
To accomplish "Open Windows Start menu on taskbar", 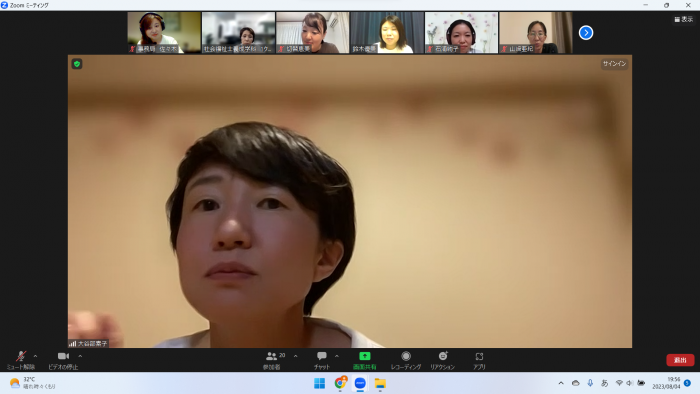I will pos(320,383).
